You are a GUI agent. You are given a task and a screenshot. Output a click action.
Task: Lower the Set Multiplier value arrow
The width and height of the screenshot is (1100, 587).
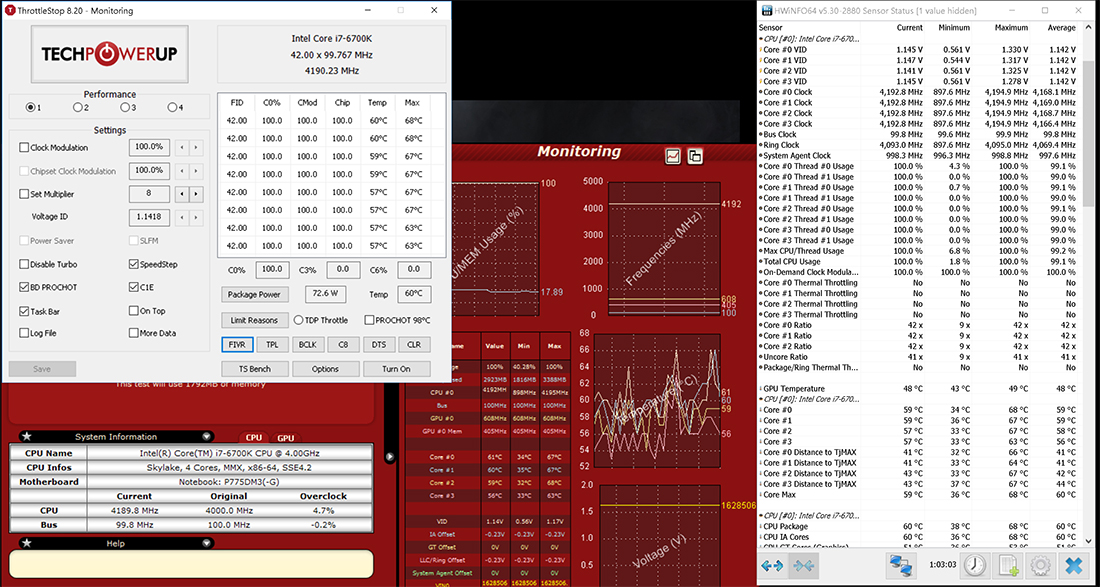coord(182,194)
